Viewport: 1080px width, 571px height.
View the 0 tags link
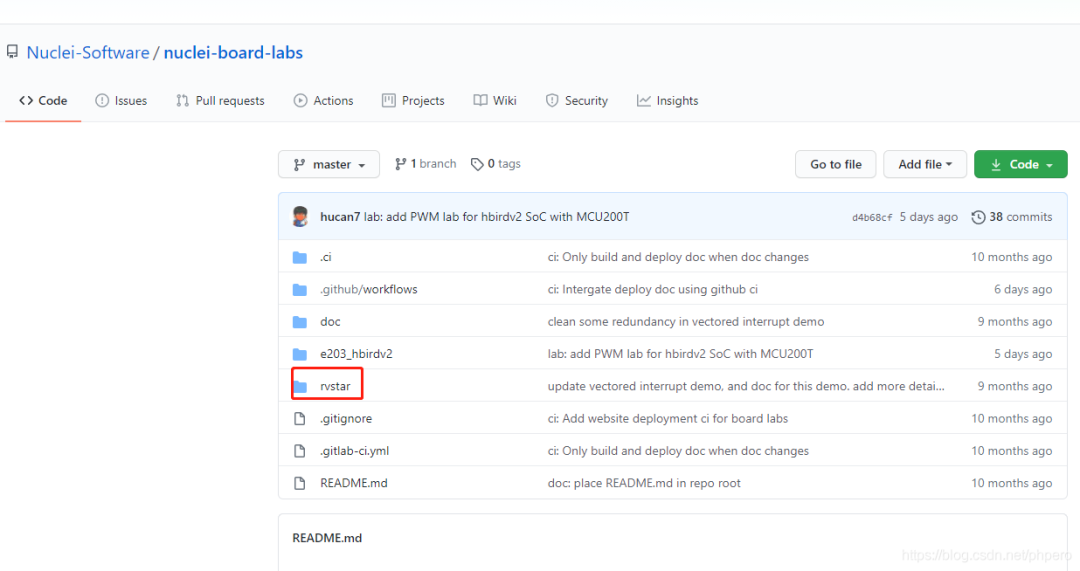coord(495,164)
